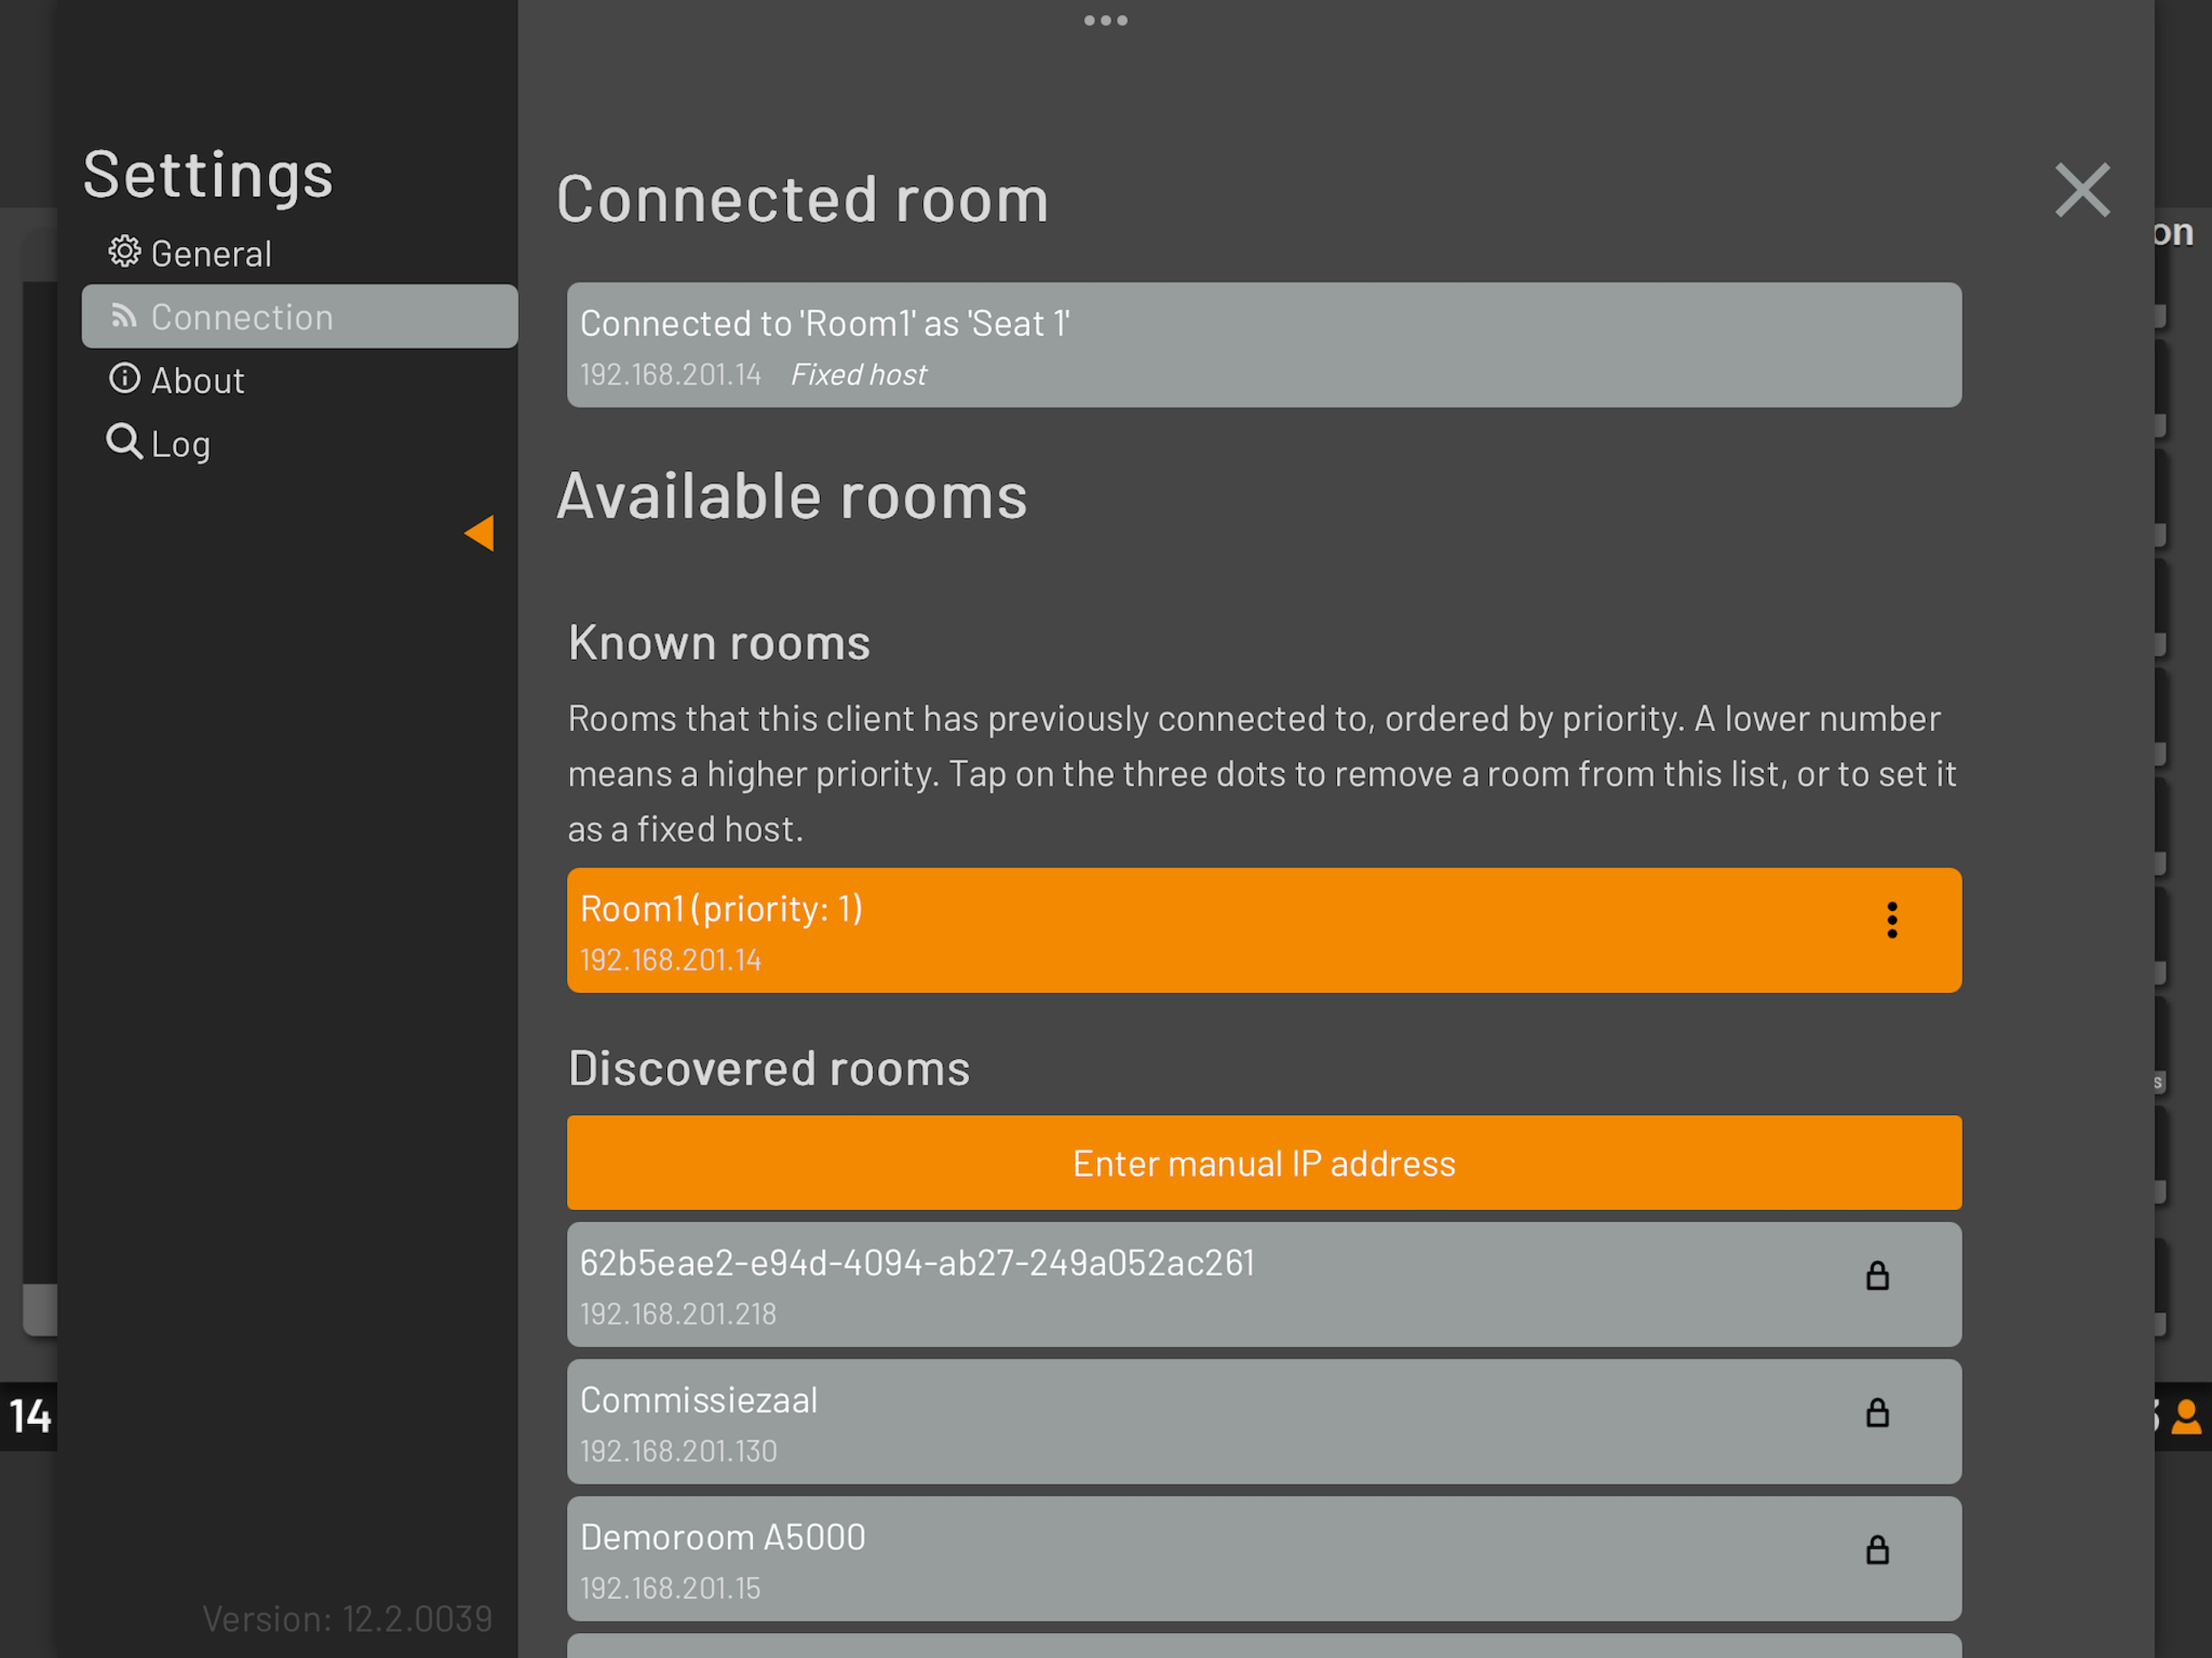Click the connected room status card

click(x=1264, y=345)
